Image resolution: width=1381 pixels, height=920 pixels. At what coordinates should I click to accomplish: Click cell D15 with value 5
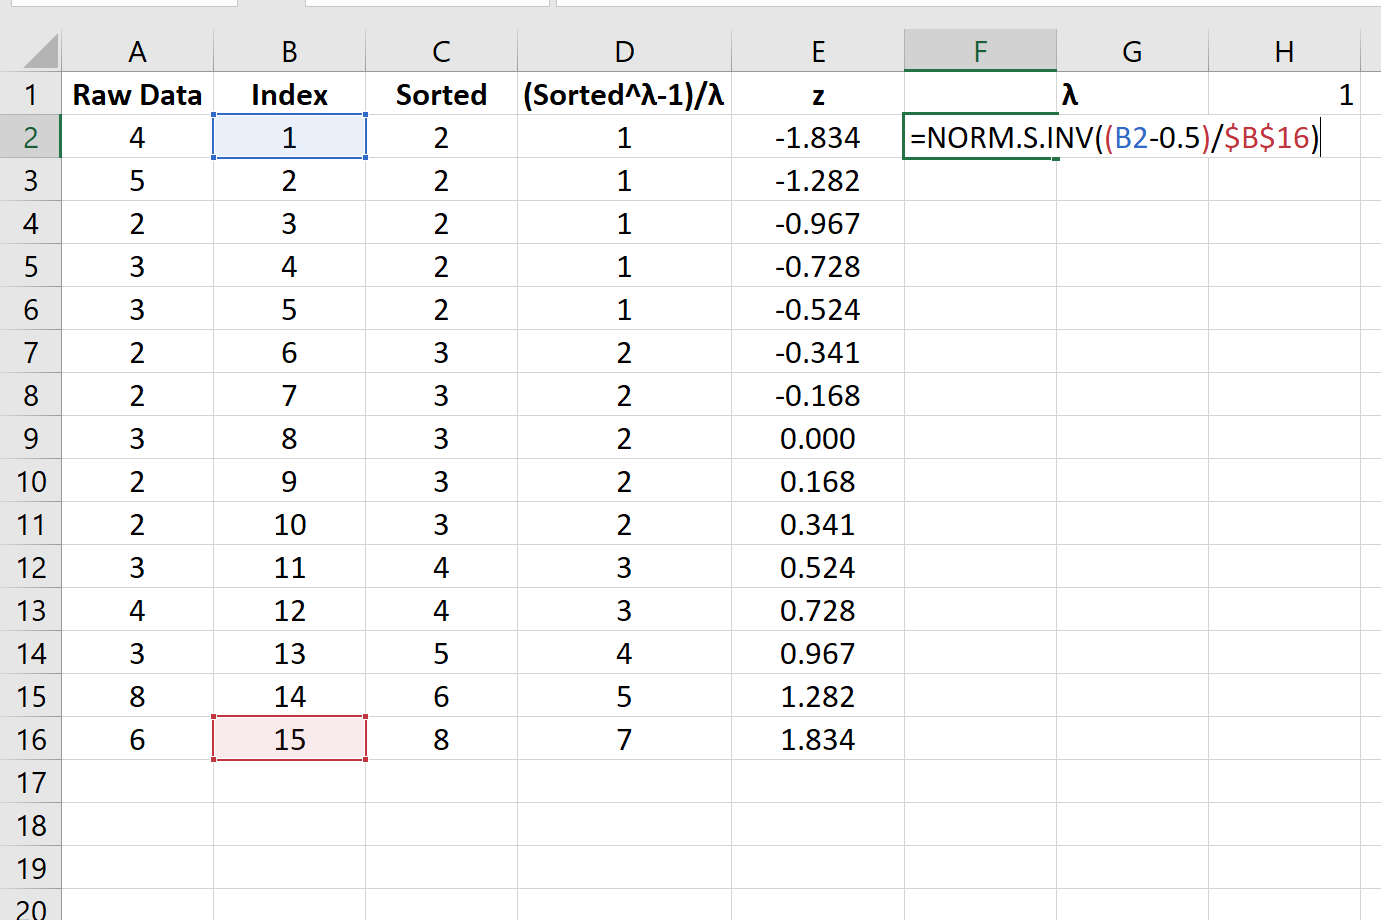coord(624,696)
